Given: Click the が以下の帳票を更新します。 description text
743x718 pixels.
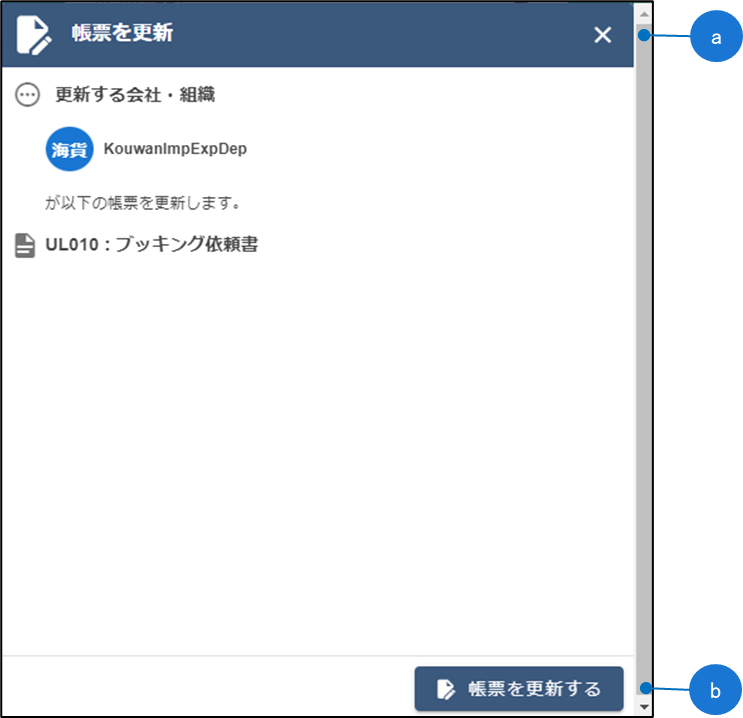Looking at the screenshot, I should (145, 203).
